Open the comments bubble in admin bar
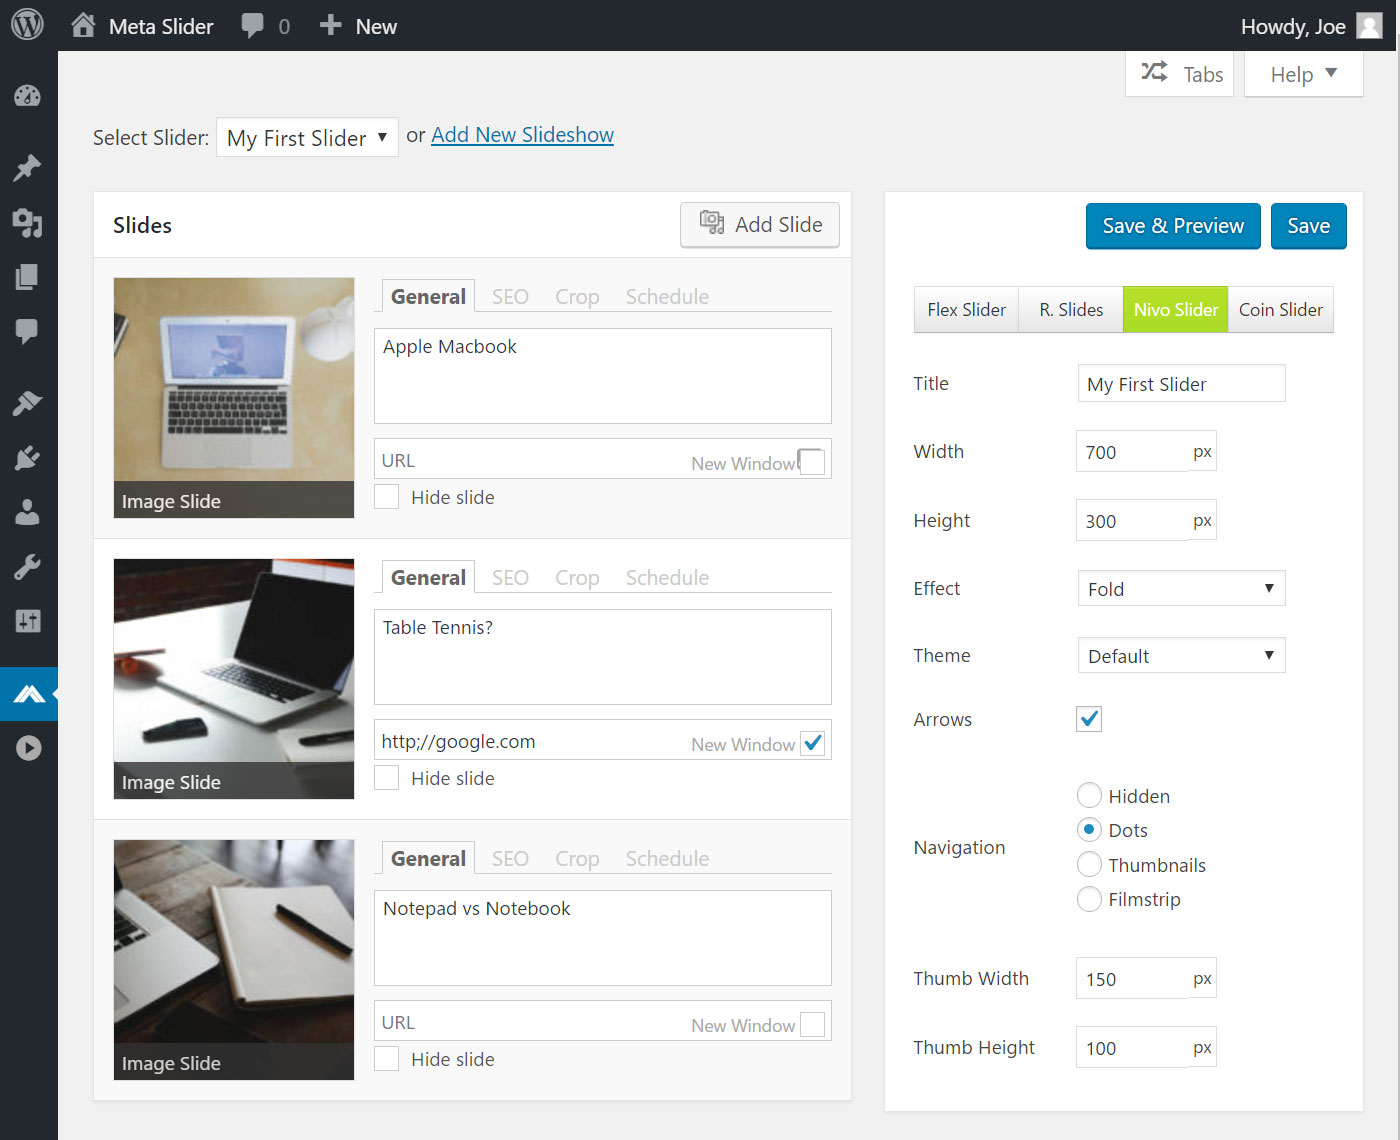This screenshot has width=1400, height=1140. (253, 26)
